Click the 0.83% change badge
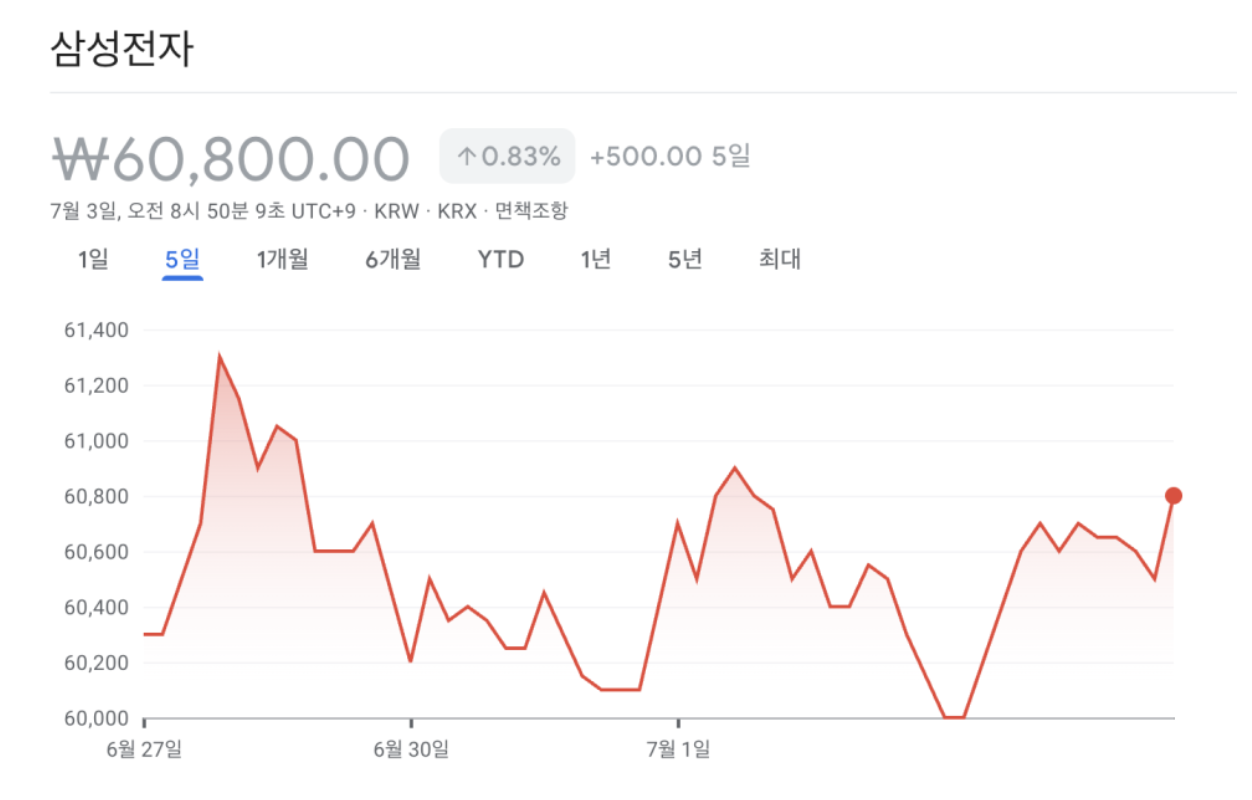1252x800 pixels. coord(507,156)
